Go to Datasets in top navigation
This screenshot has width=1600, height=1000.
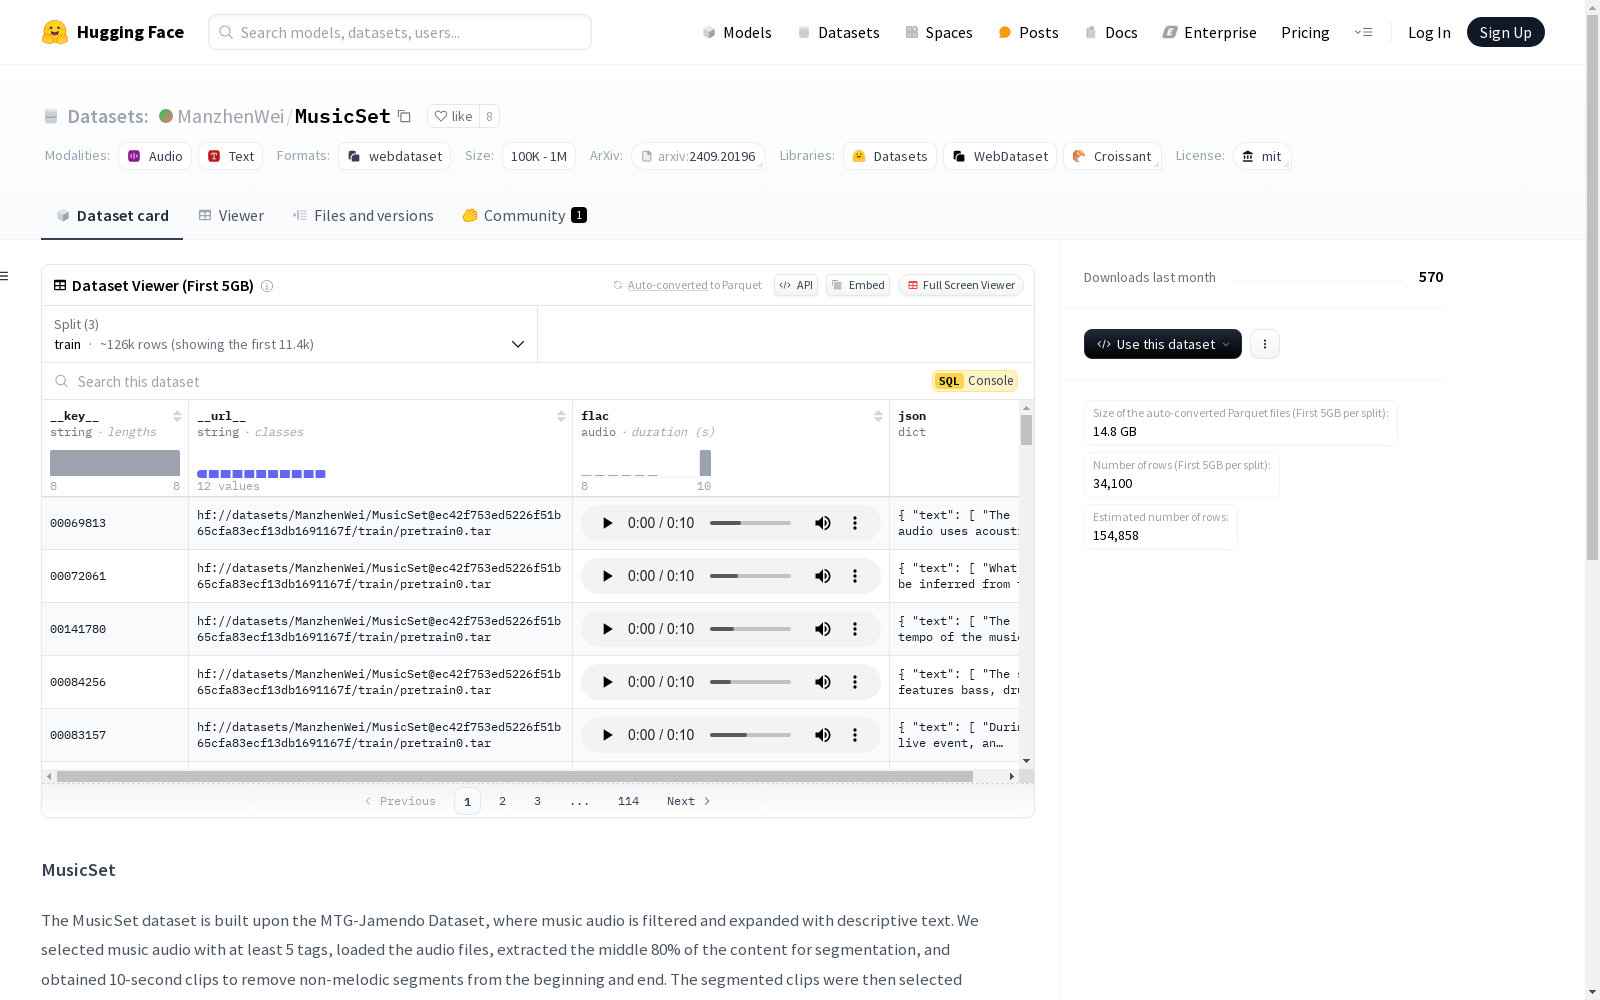click(x=838, y=32)
